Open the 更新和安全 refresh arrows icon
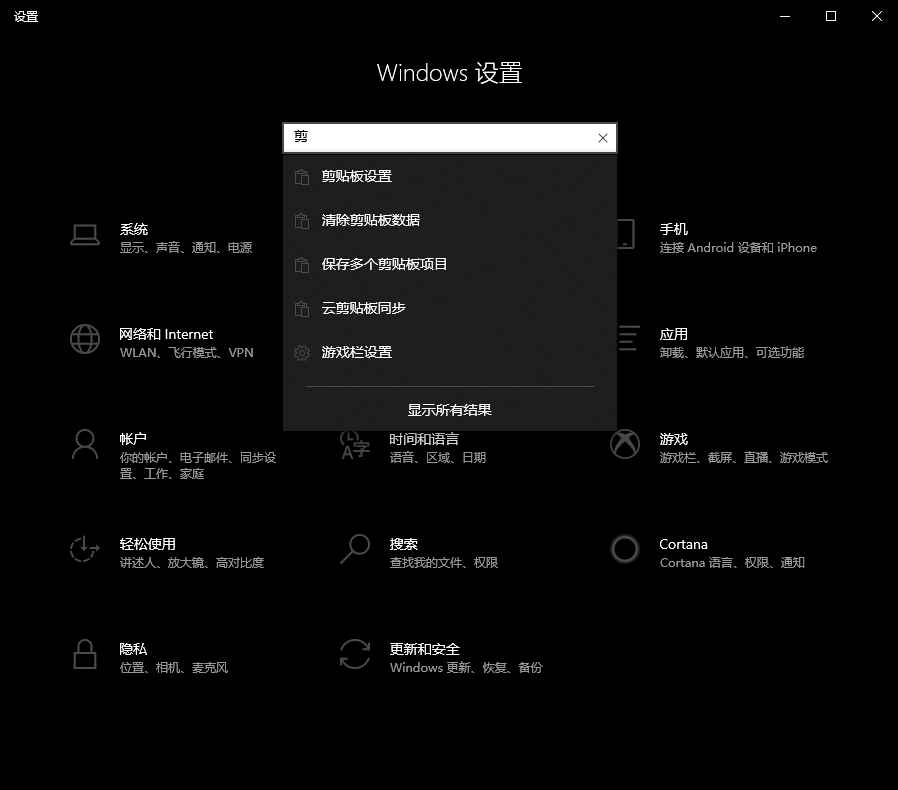Screen dimensions: 898x790 tap(355, 654)
